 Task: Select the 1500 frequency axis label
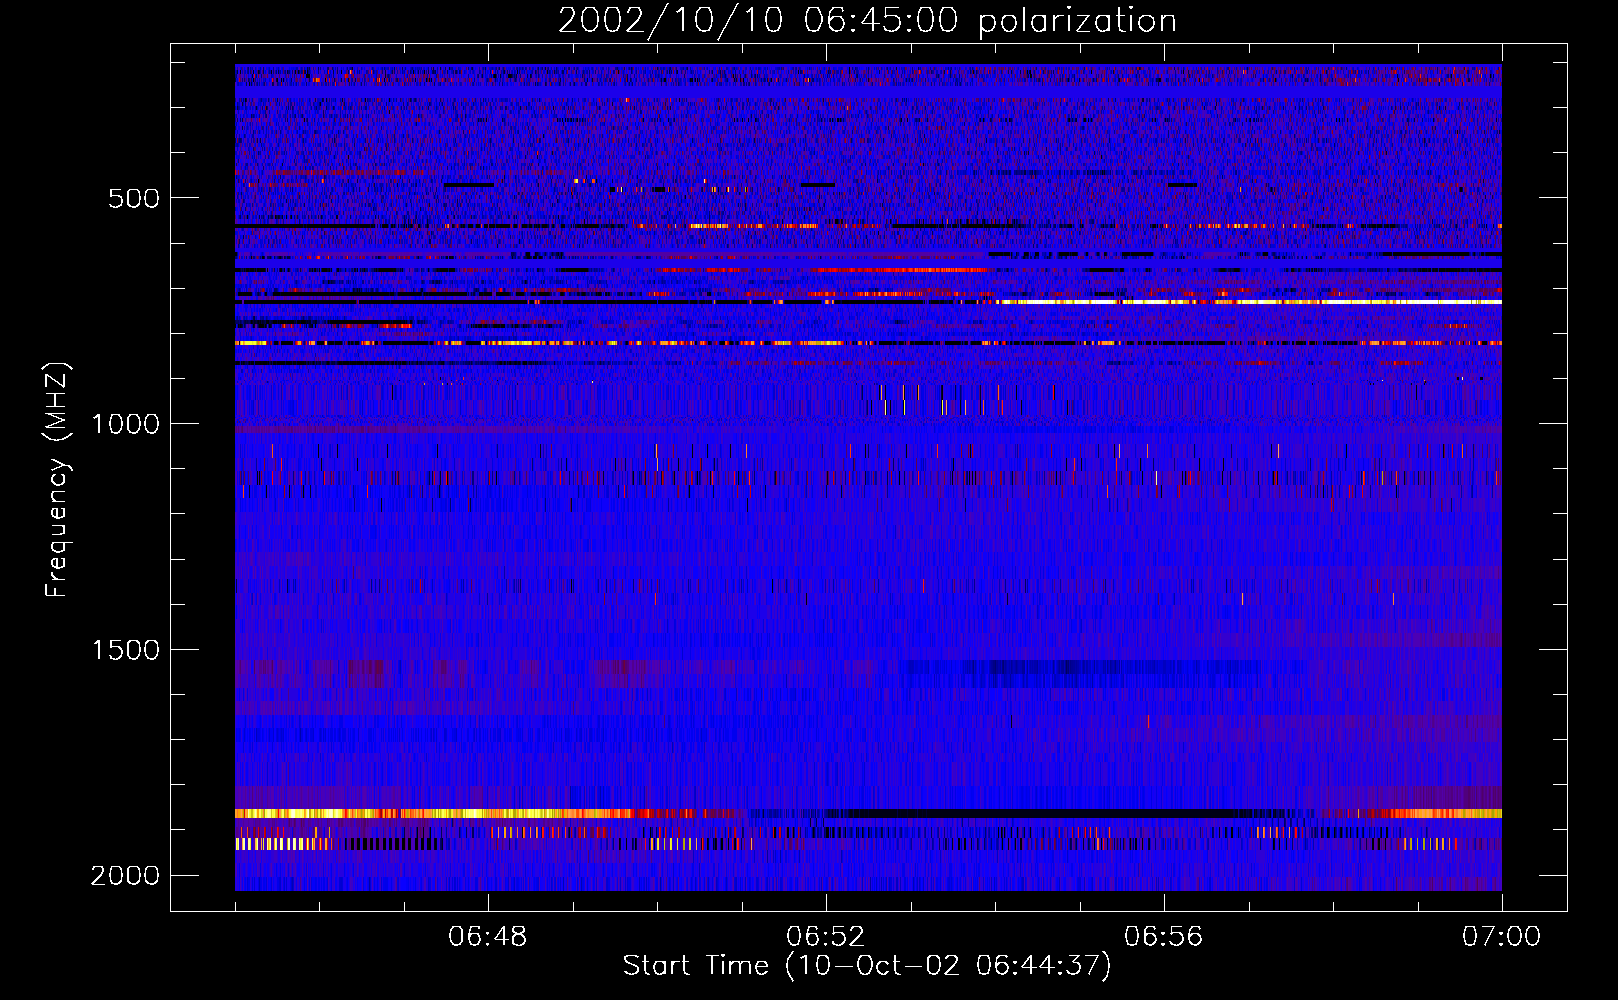coord(126,650)
